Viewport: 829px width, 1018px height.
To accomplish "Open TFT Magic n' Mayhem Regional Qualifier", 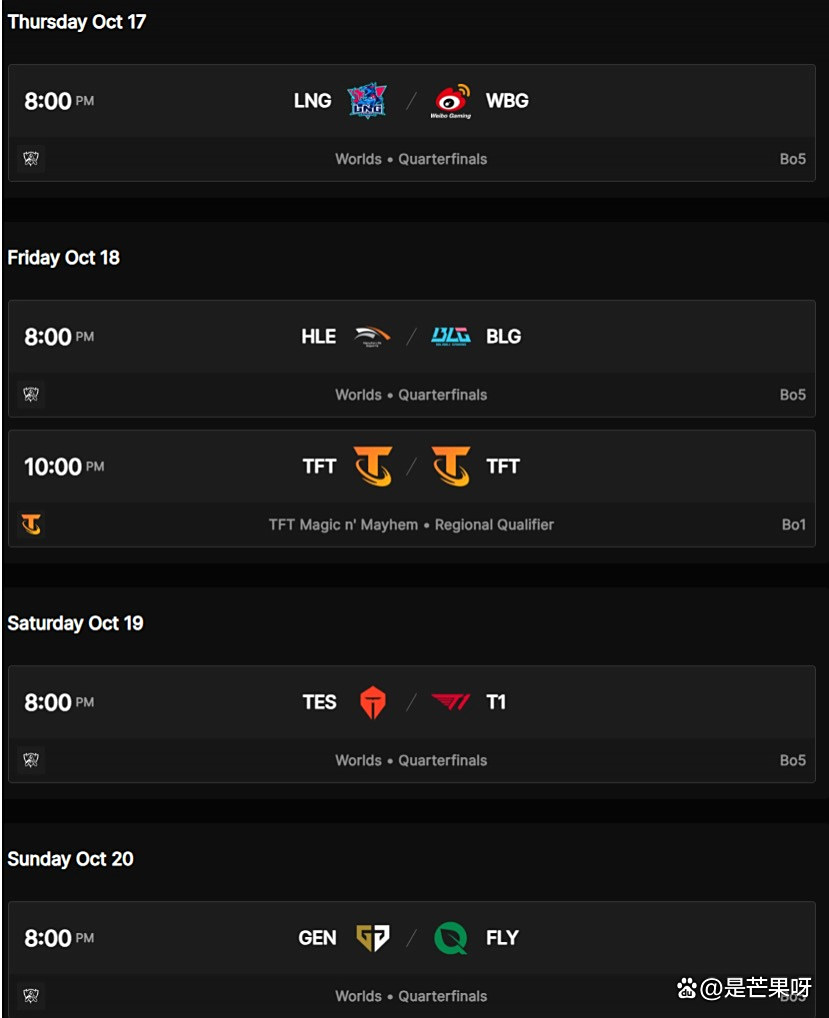I will [x=411, y=524].
